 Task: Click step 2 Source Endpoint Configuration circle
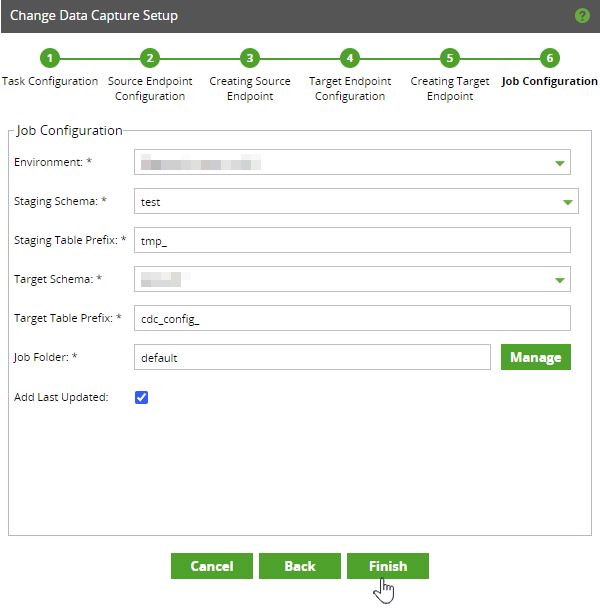point(150,58)
